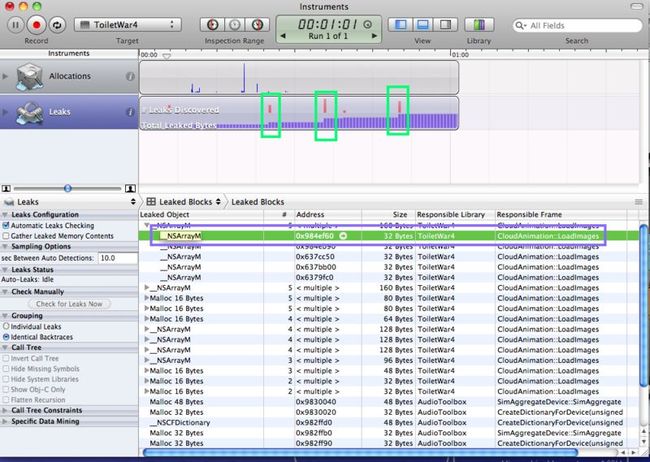Select the Leaks instrument
650x462 pixels.
point(69,112)
